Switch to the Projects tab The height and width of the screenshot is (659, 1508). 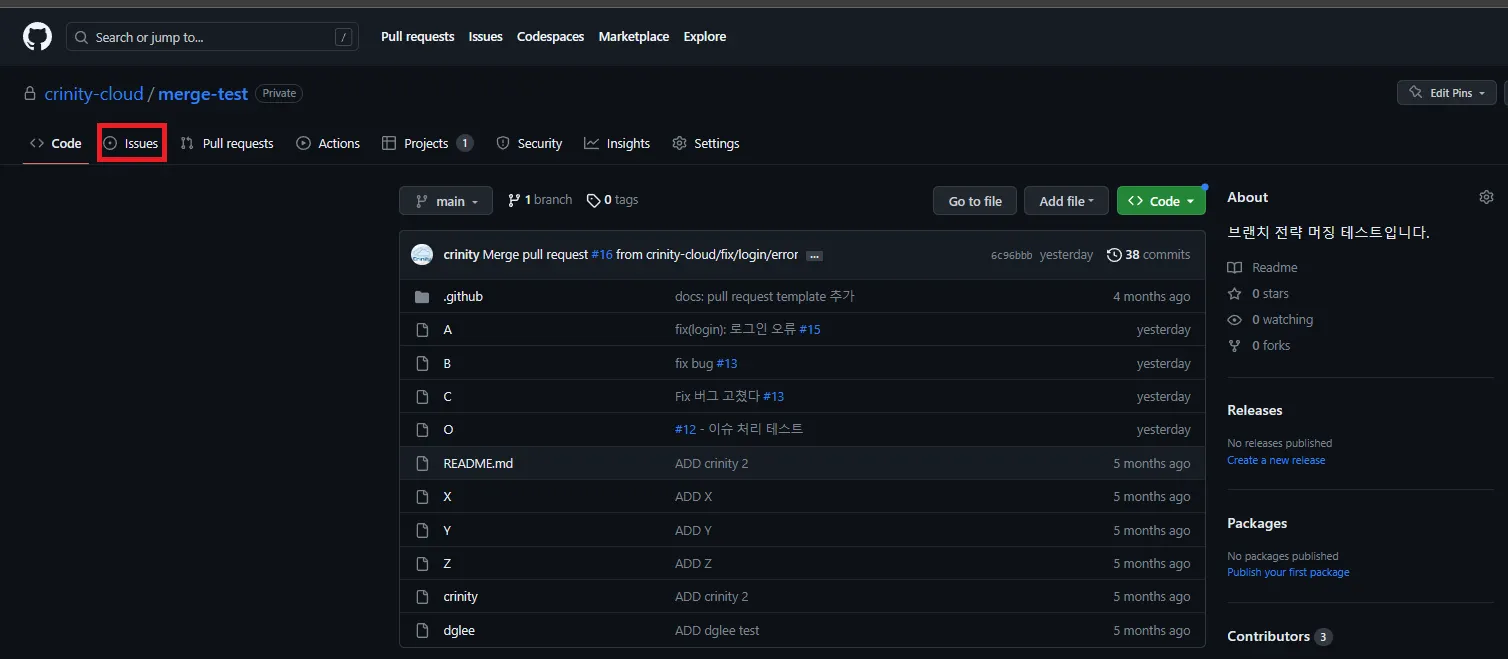click(427, 144)
